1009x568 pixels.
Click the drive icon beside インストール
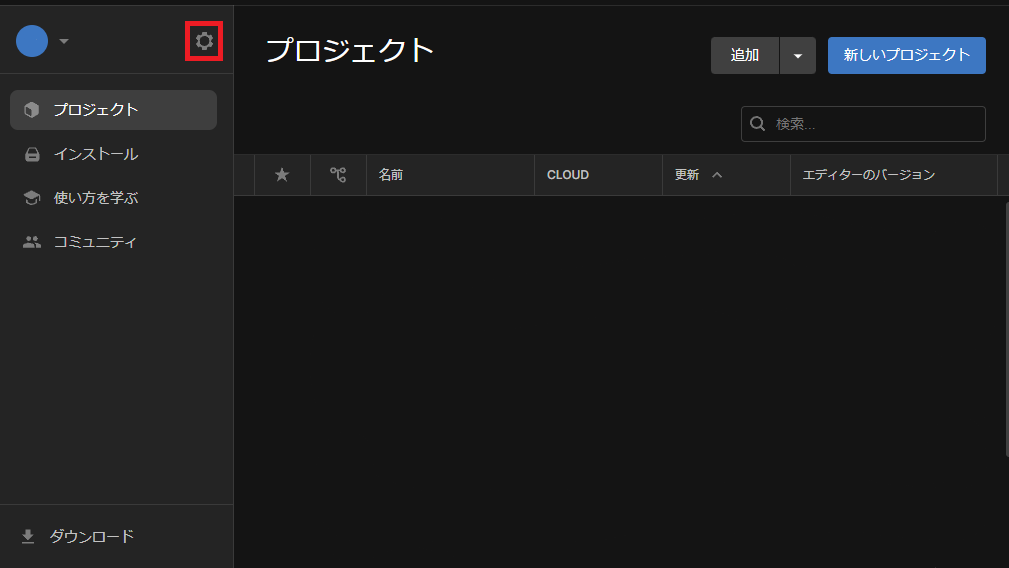(x=32, y=154)
